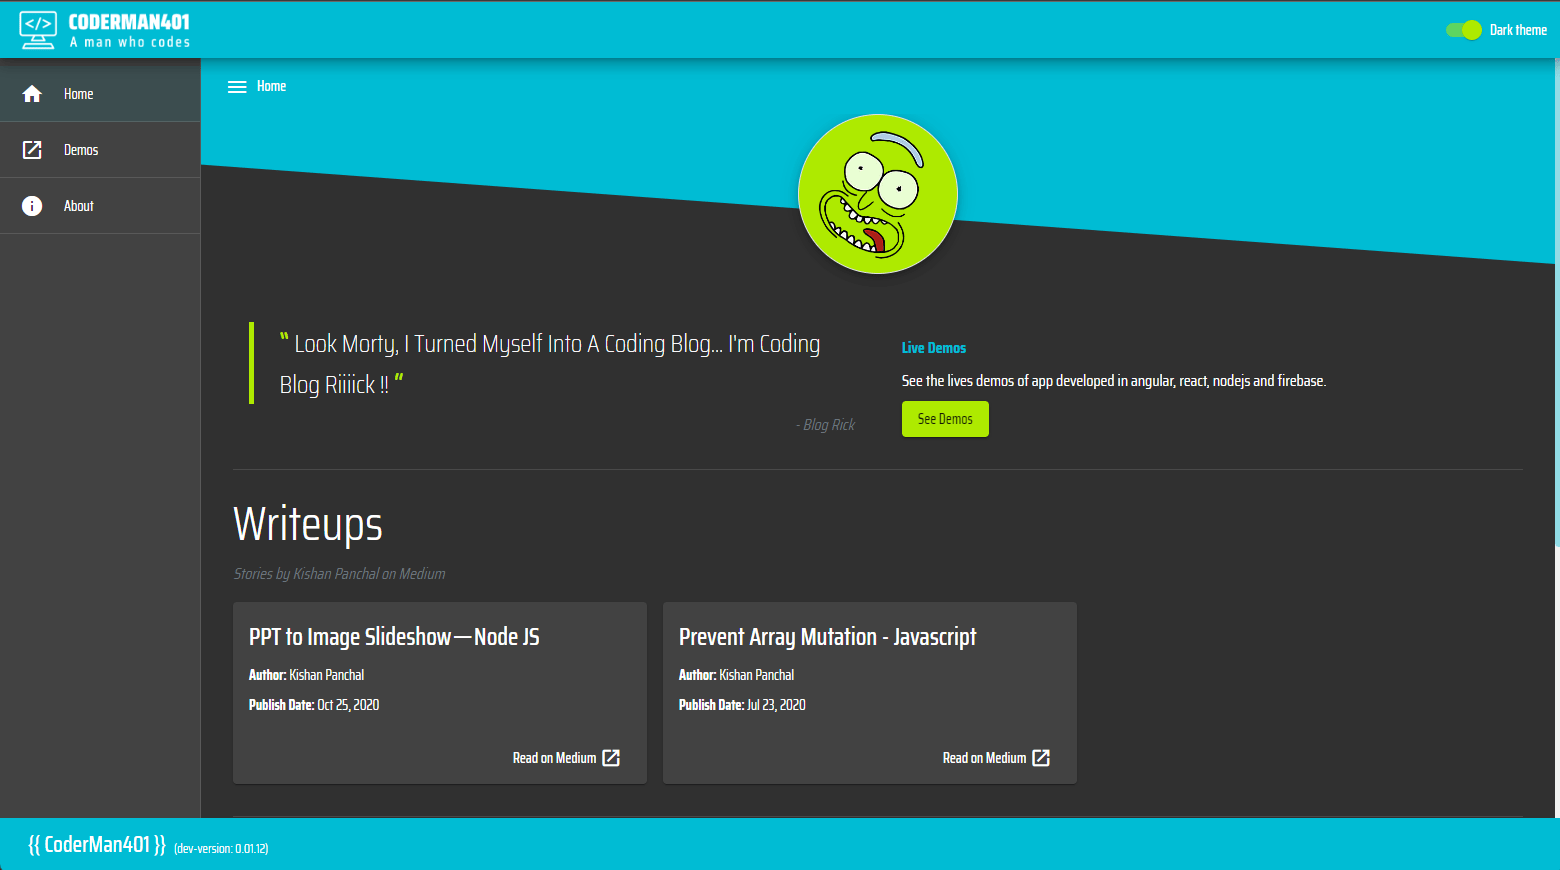
Task: Toggle the Dark theme switch
Action: point(1464,30)
